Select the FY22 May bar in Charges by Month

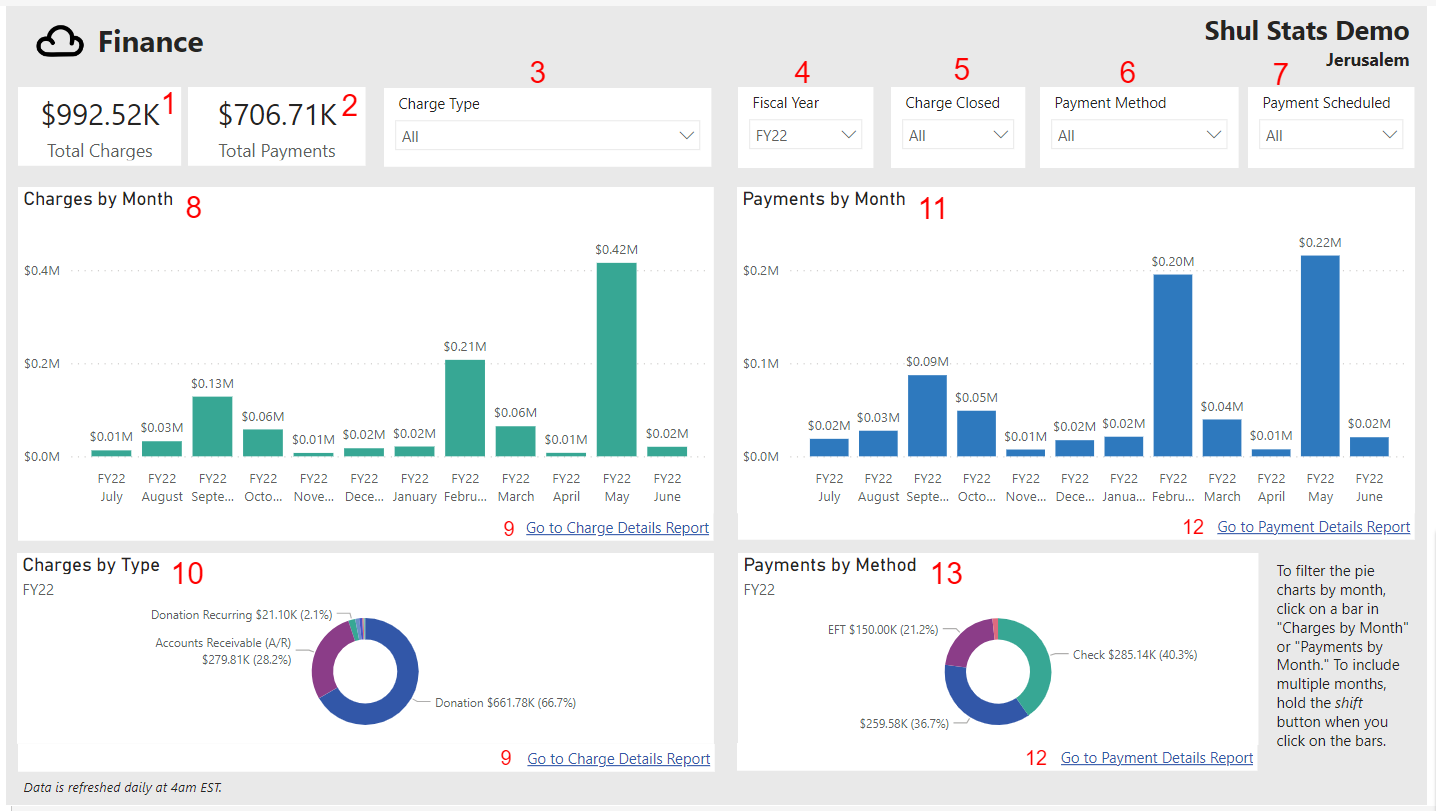(617, 360)
